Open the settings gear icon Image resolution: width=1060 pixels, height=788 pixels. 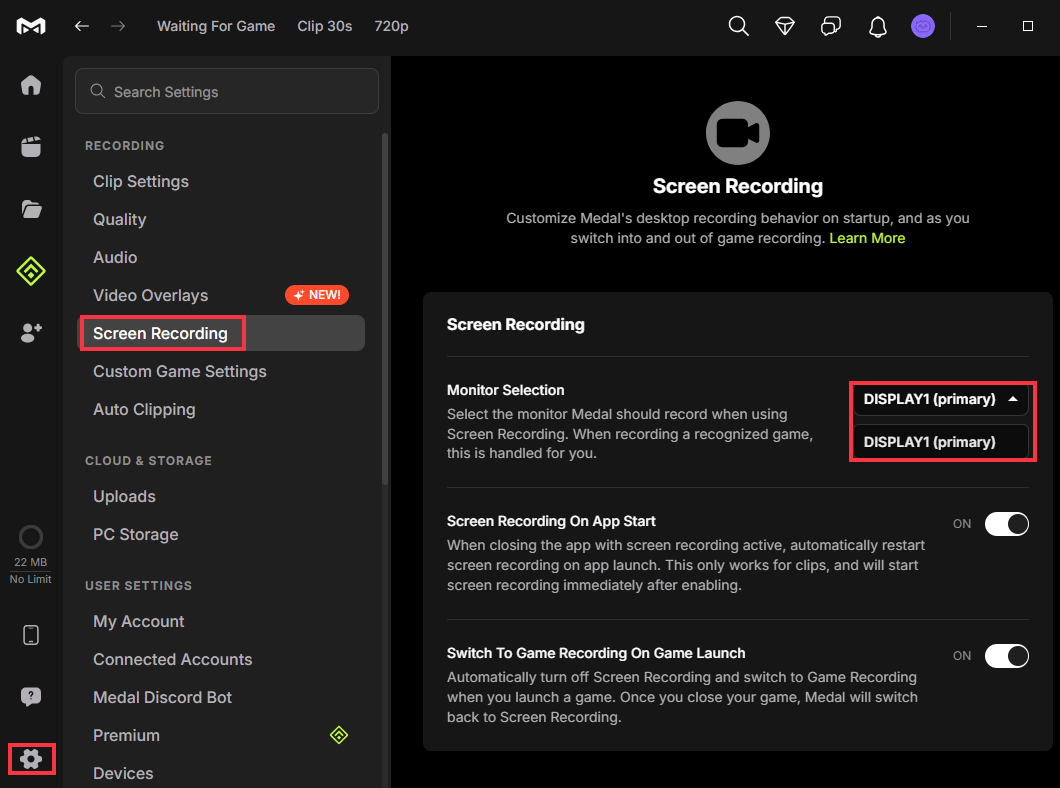(31, 759)
